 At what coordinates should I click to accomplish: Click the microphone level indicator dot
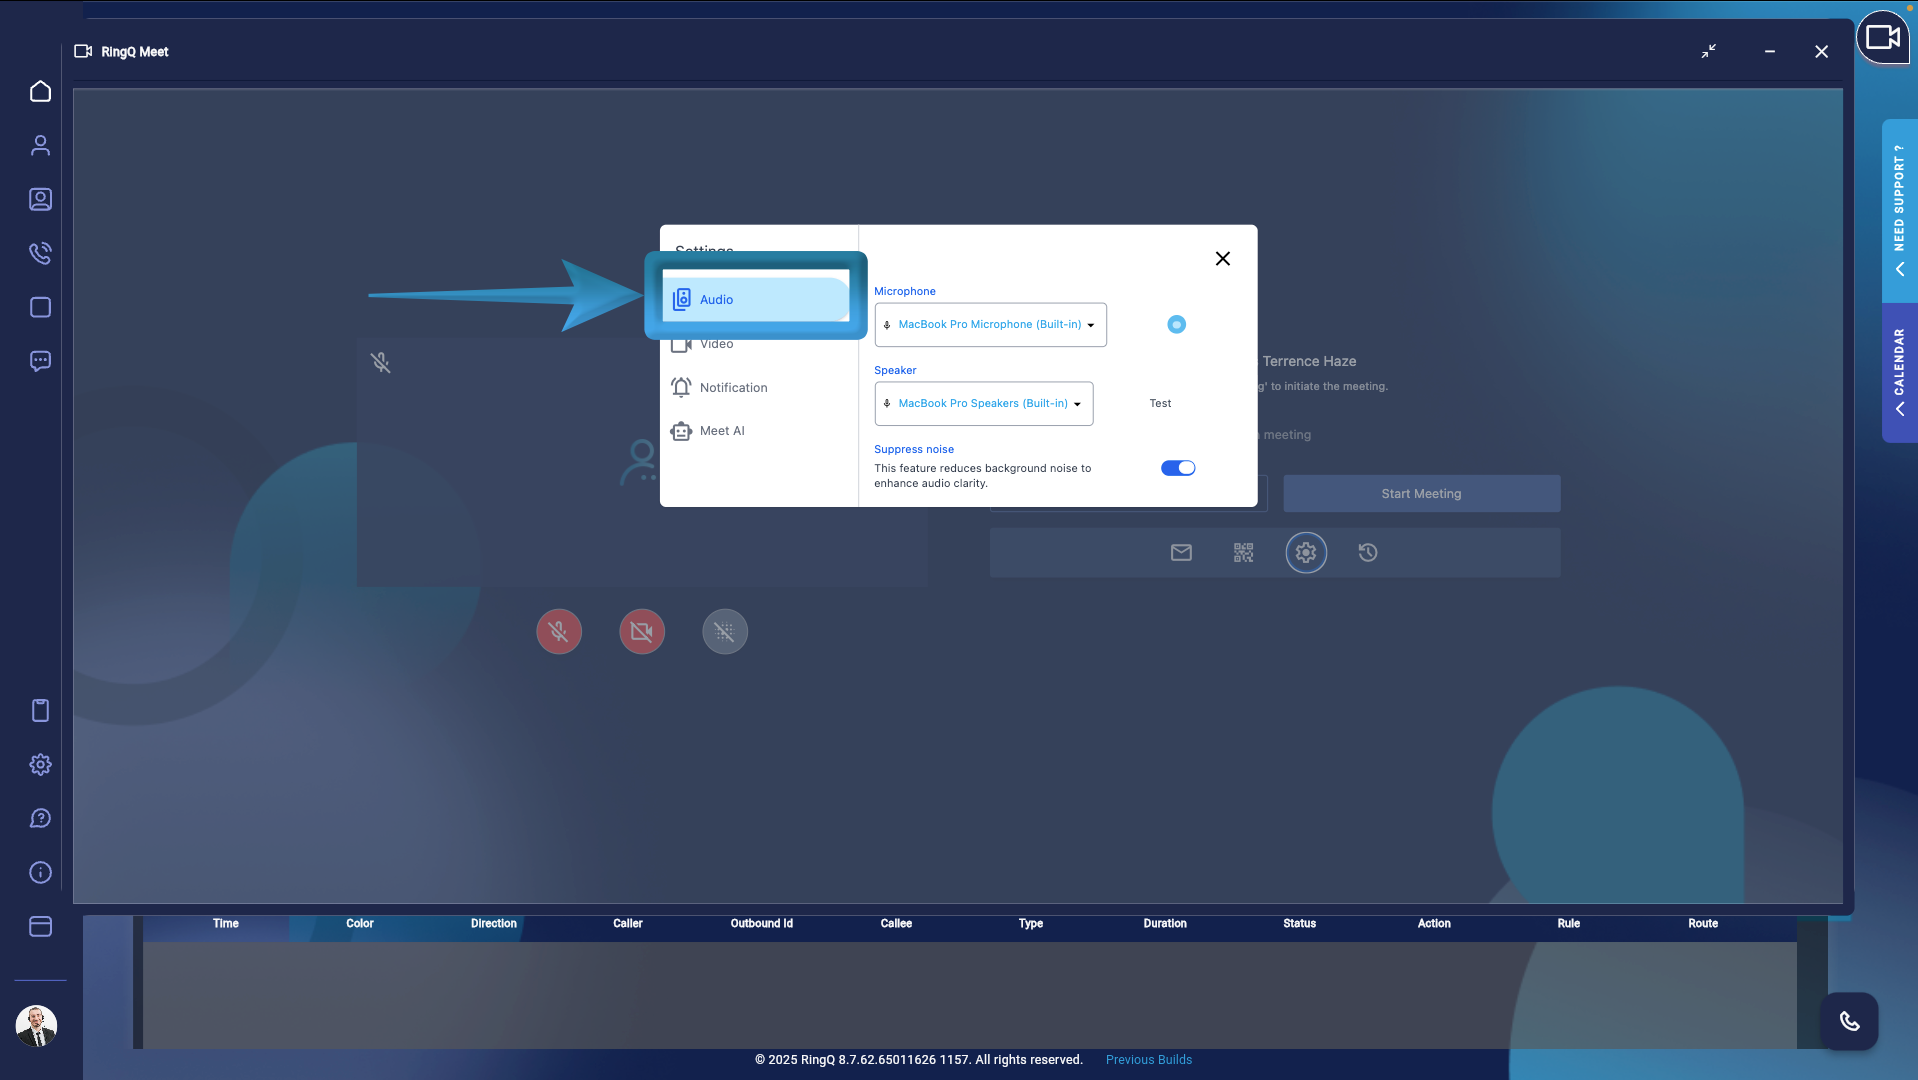(1175, 324)
